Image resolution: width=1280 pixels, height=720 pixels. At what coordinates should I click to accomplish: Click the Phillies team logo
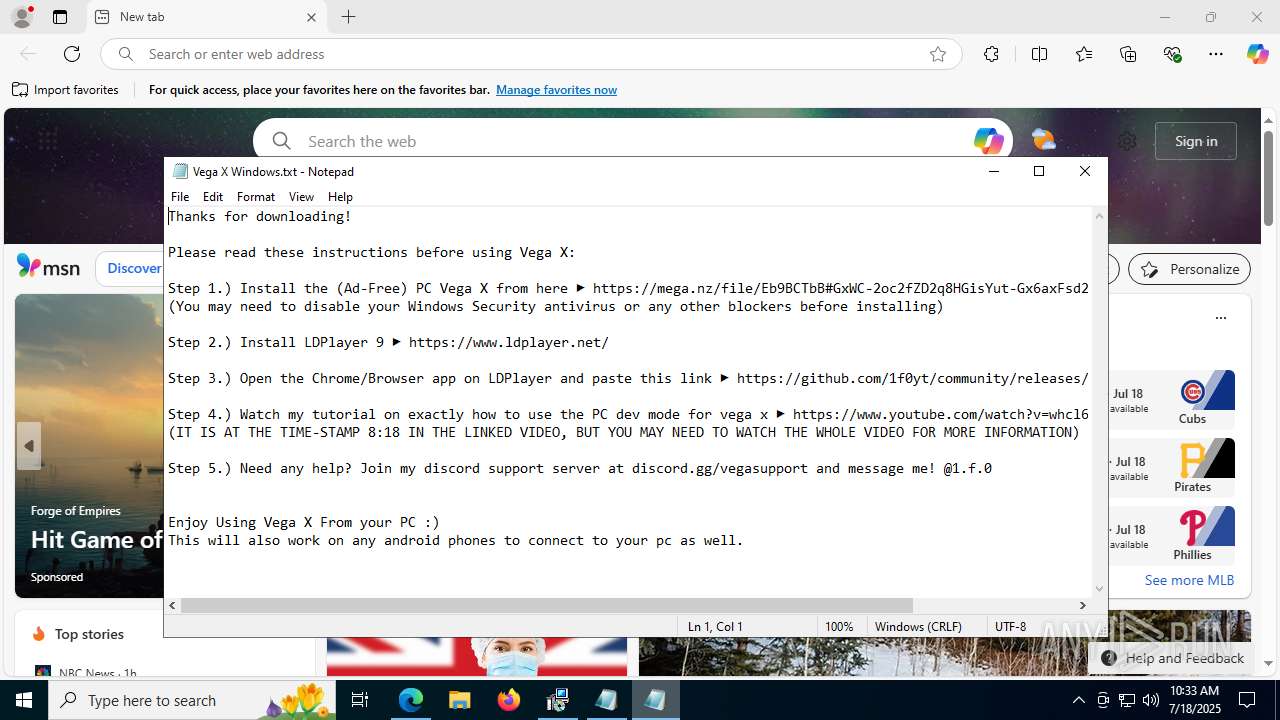coord(1192,527)
